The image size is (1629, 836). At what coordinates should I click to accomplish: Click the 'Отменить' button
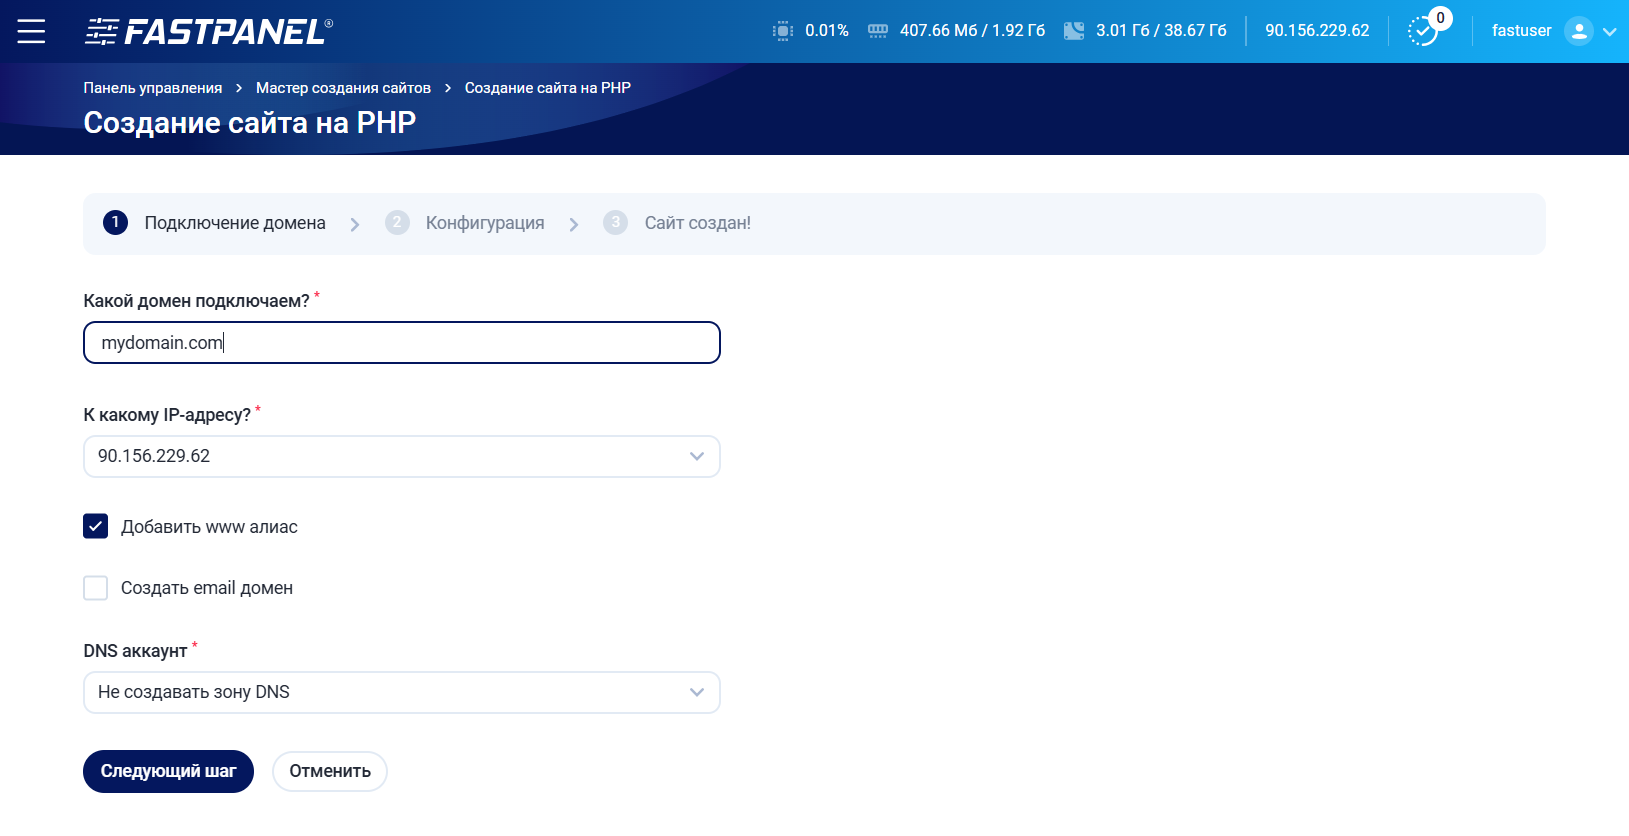(330, 771)
